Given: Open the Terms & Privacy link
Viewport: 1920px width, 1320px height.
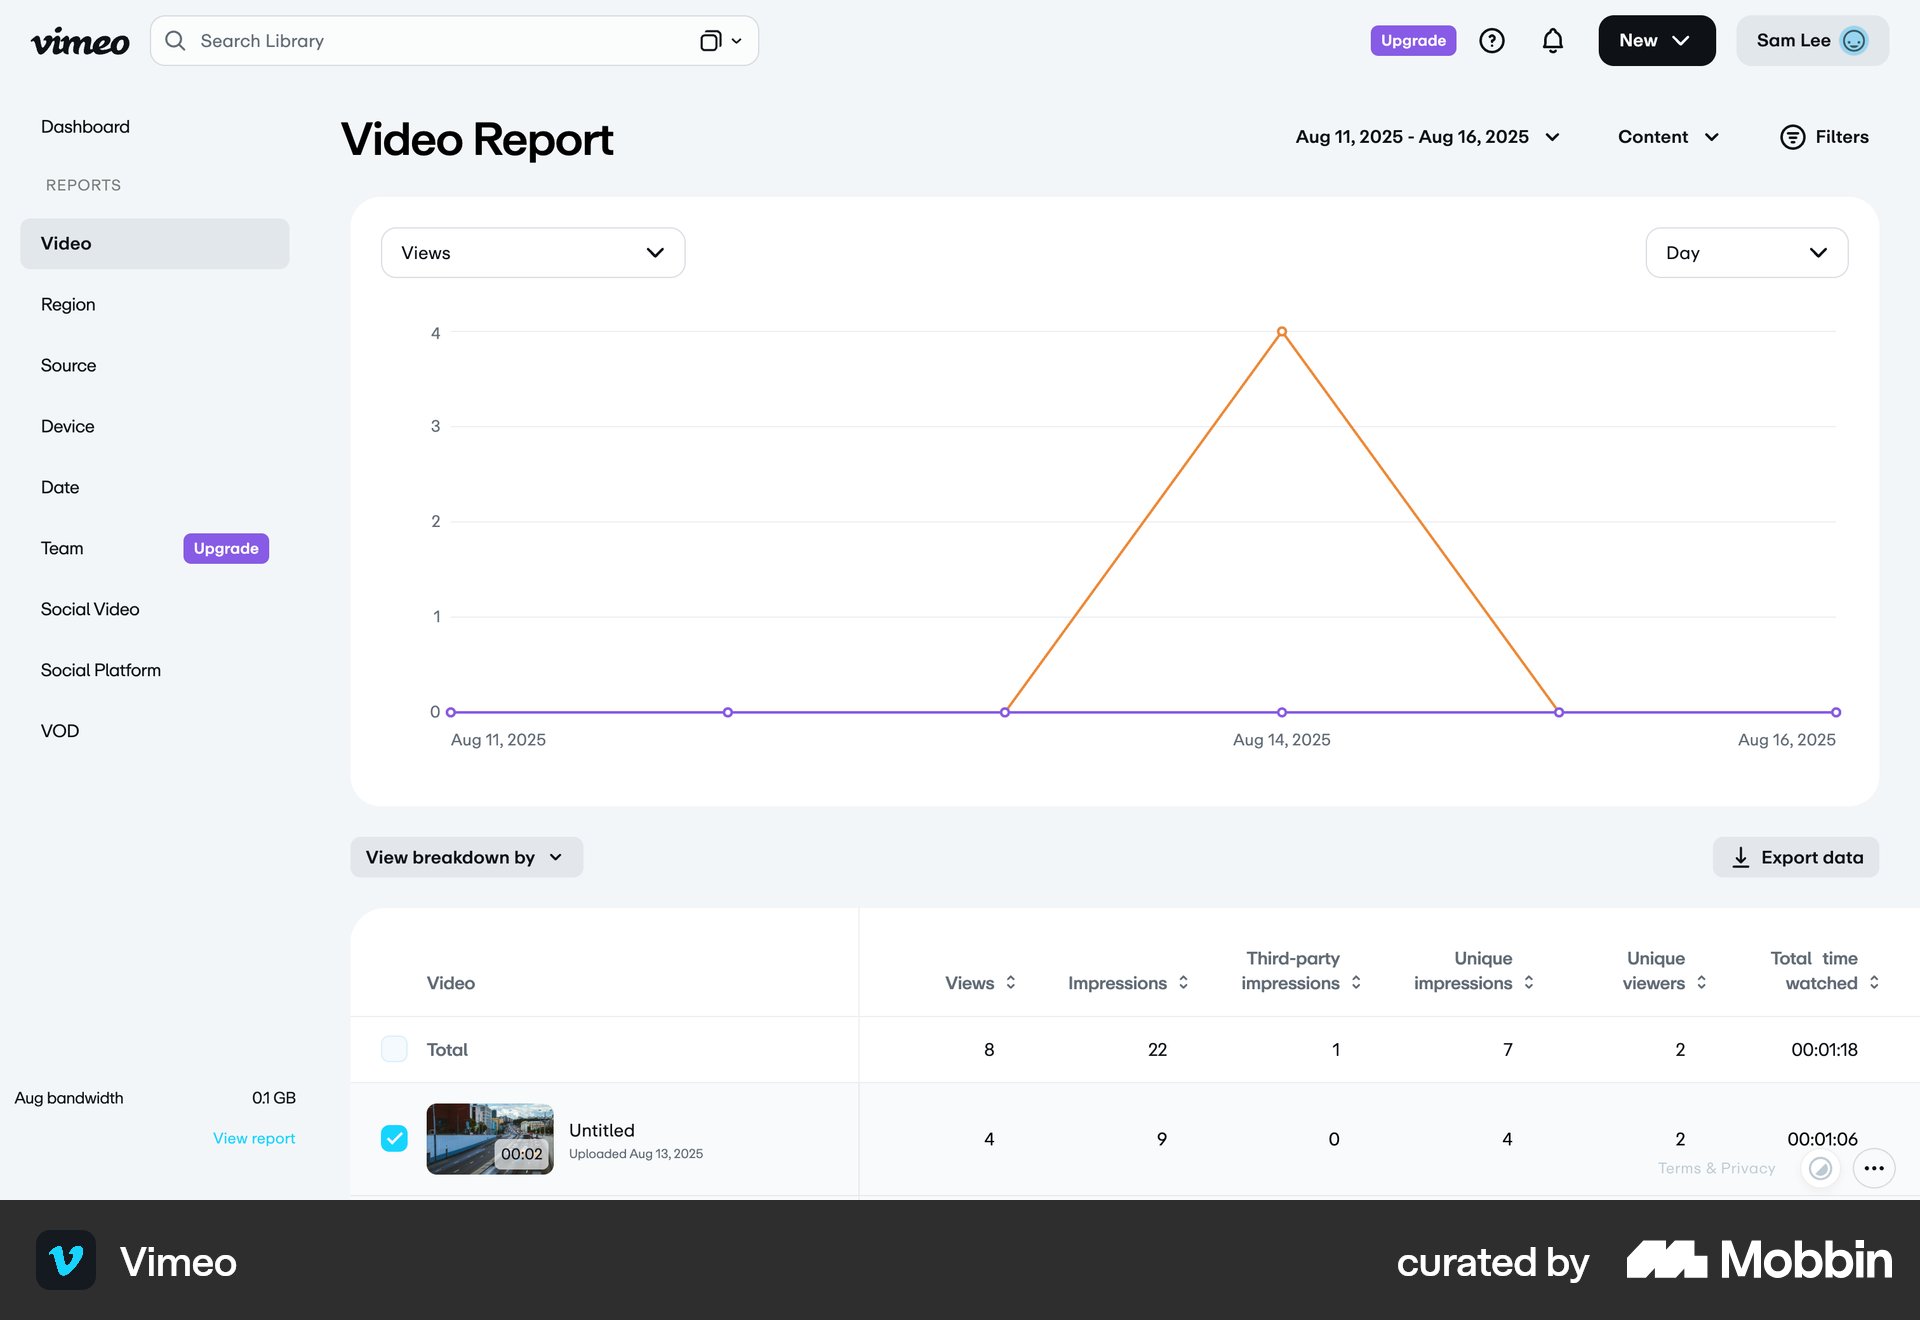Looking at the screenshot, I should (1716, 1168).
